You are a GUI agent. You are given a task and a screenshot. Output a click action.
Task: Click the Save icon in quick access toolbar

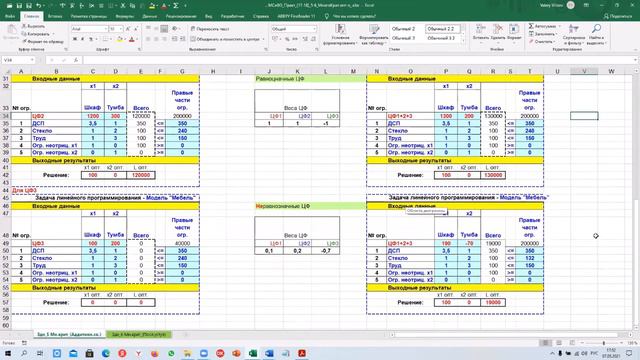pos(19,6)
